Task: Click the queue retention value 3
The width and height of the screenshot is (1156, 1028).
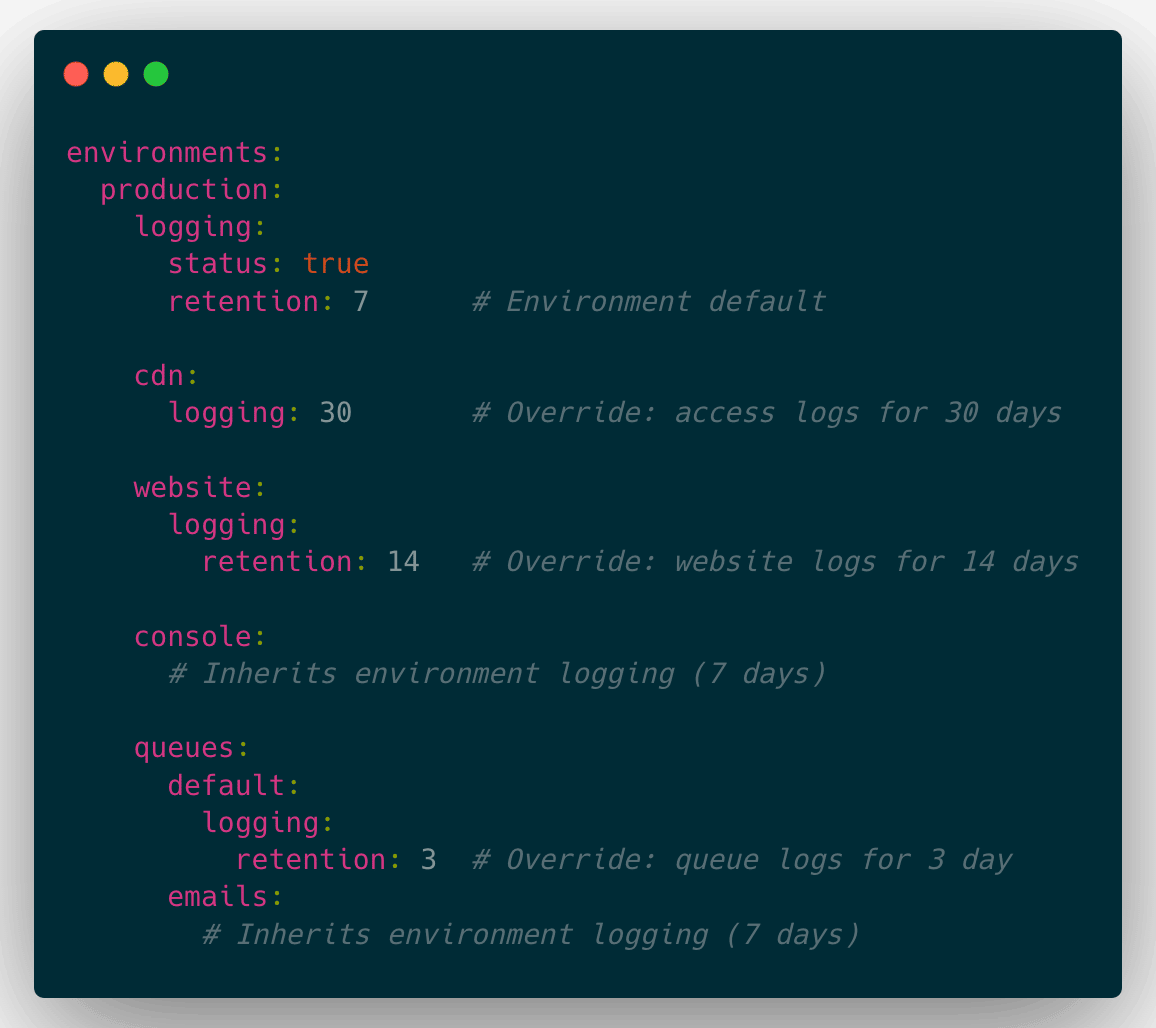Action: click(x=428, y=860)
